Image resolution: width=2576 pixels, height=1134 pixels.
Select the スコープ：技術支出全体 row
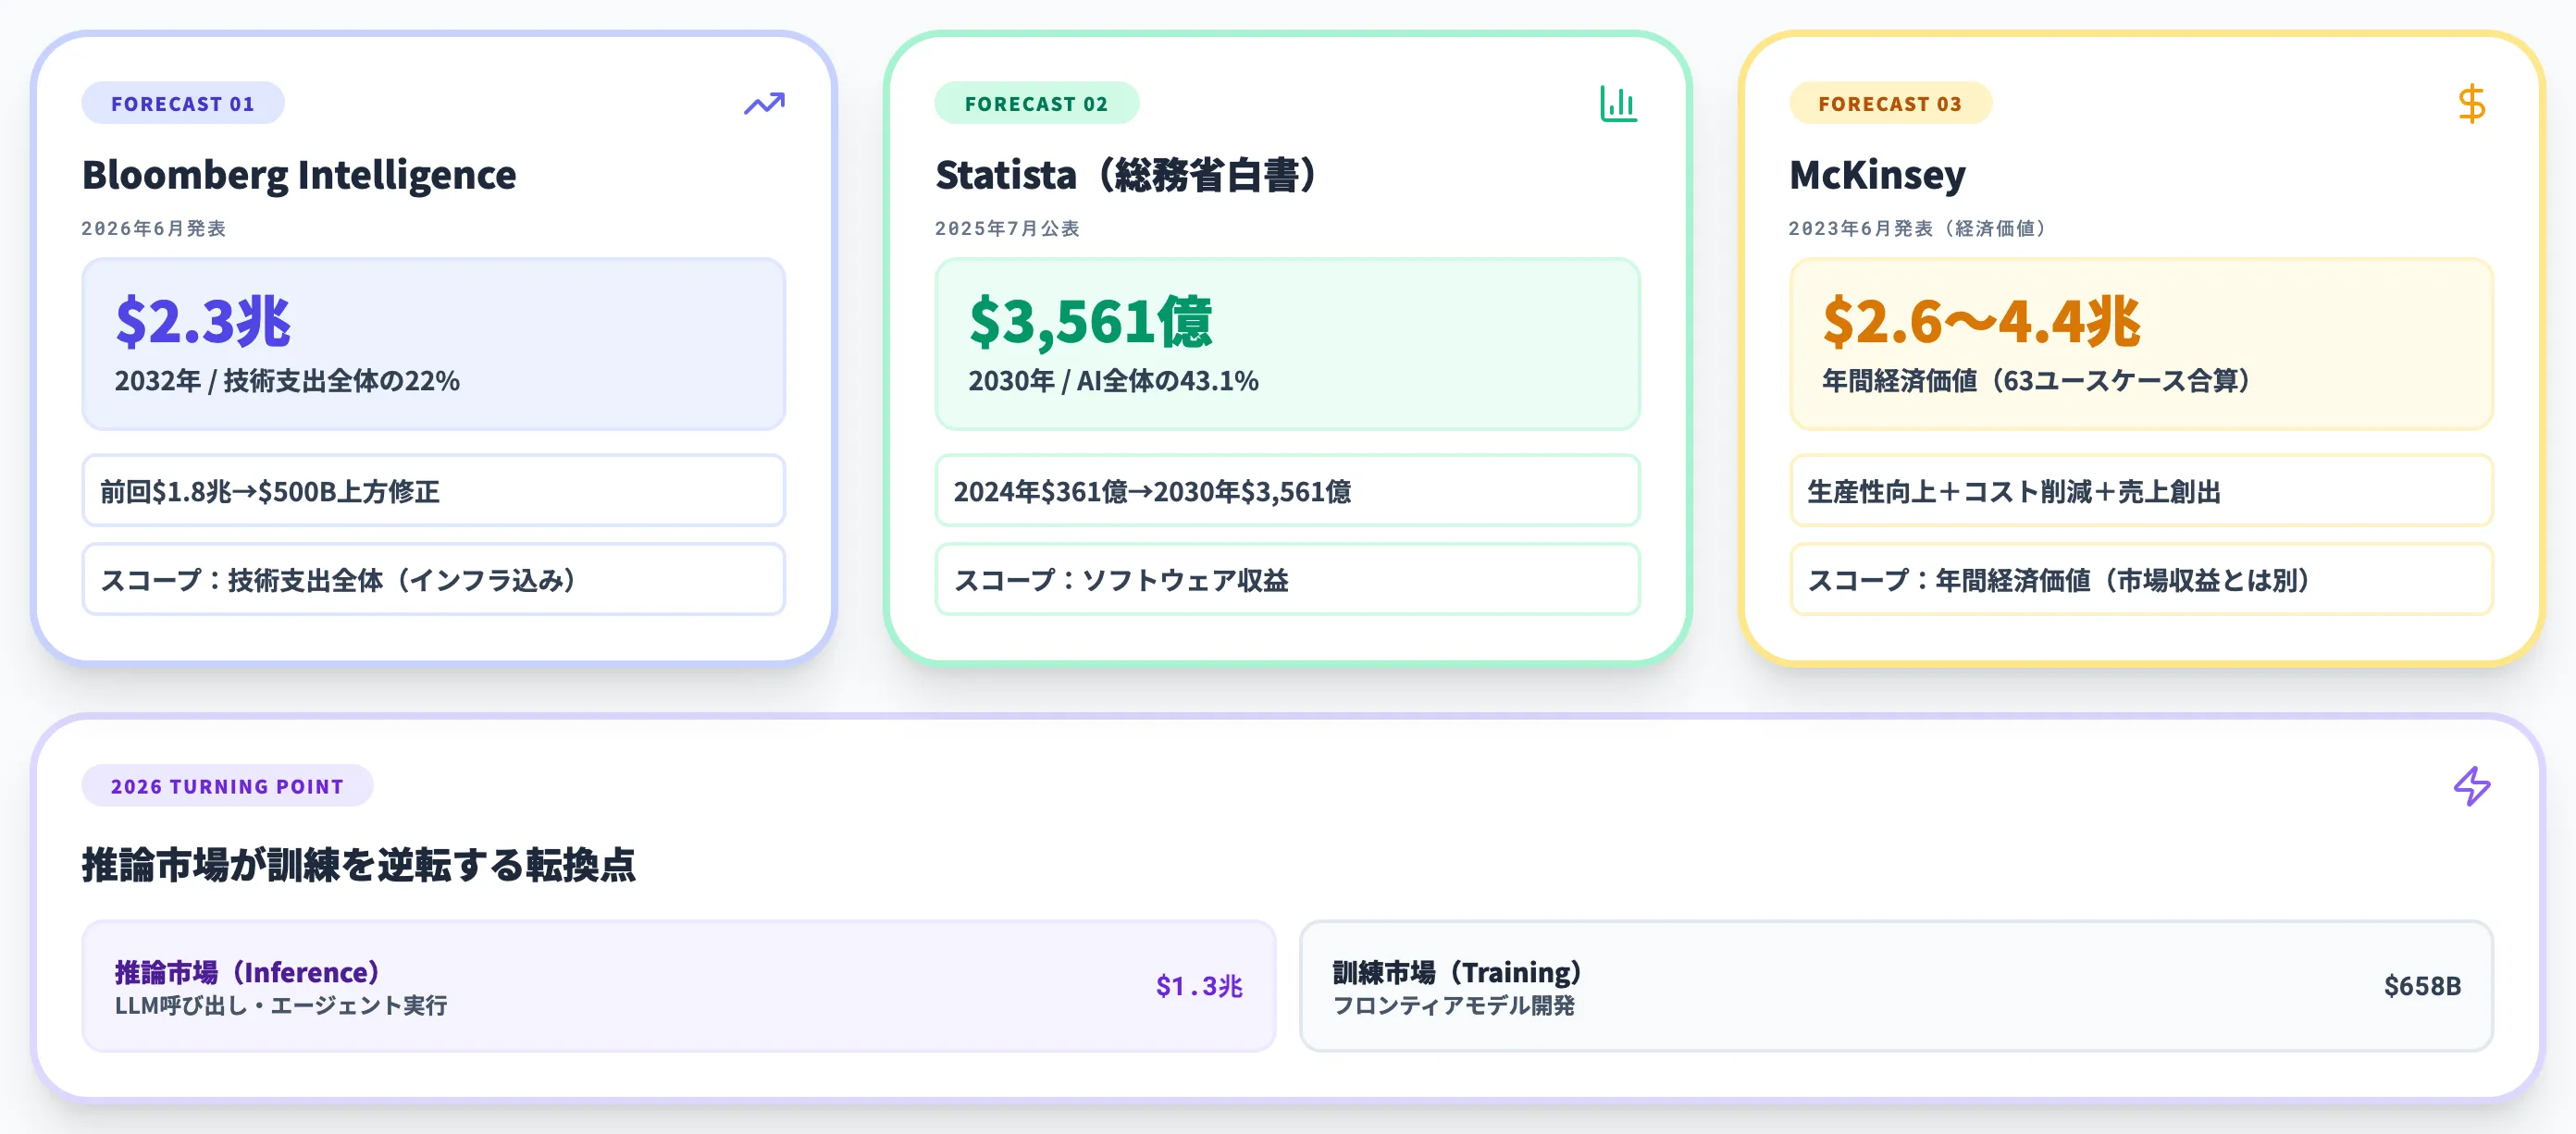click(x=434, y=580)
